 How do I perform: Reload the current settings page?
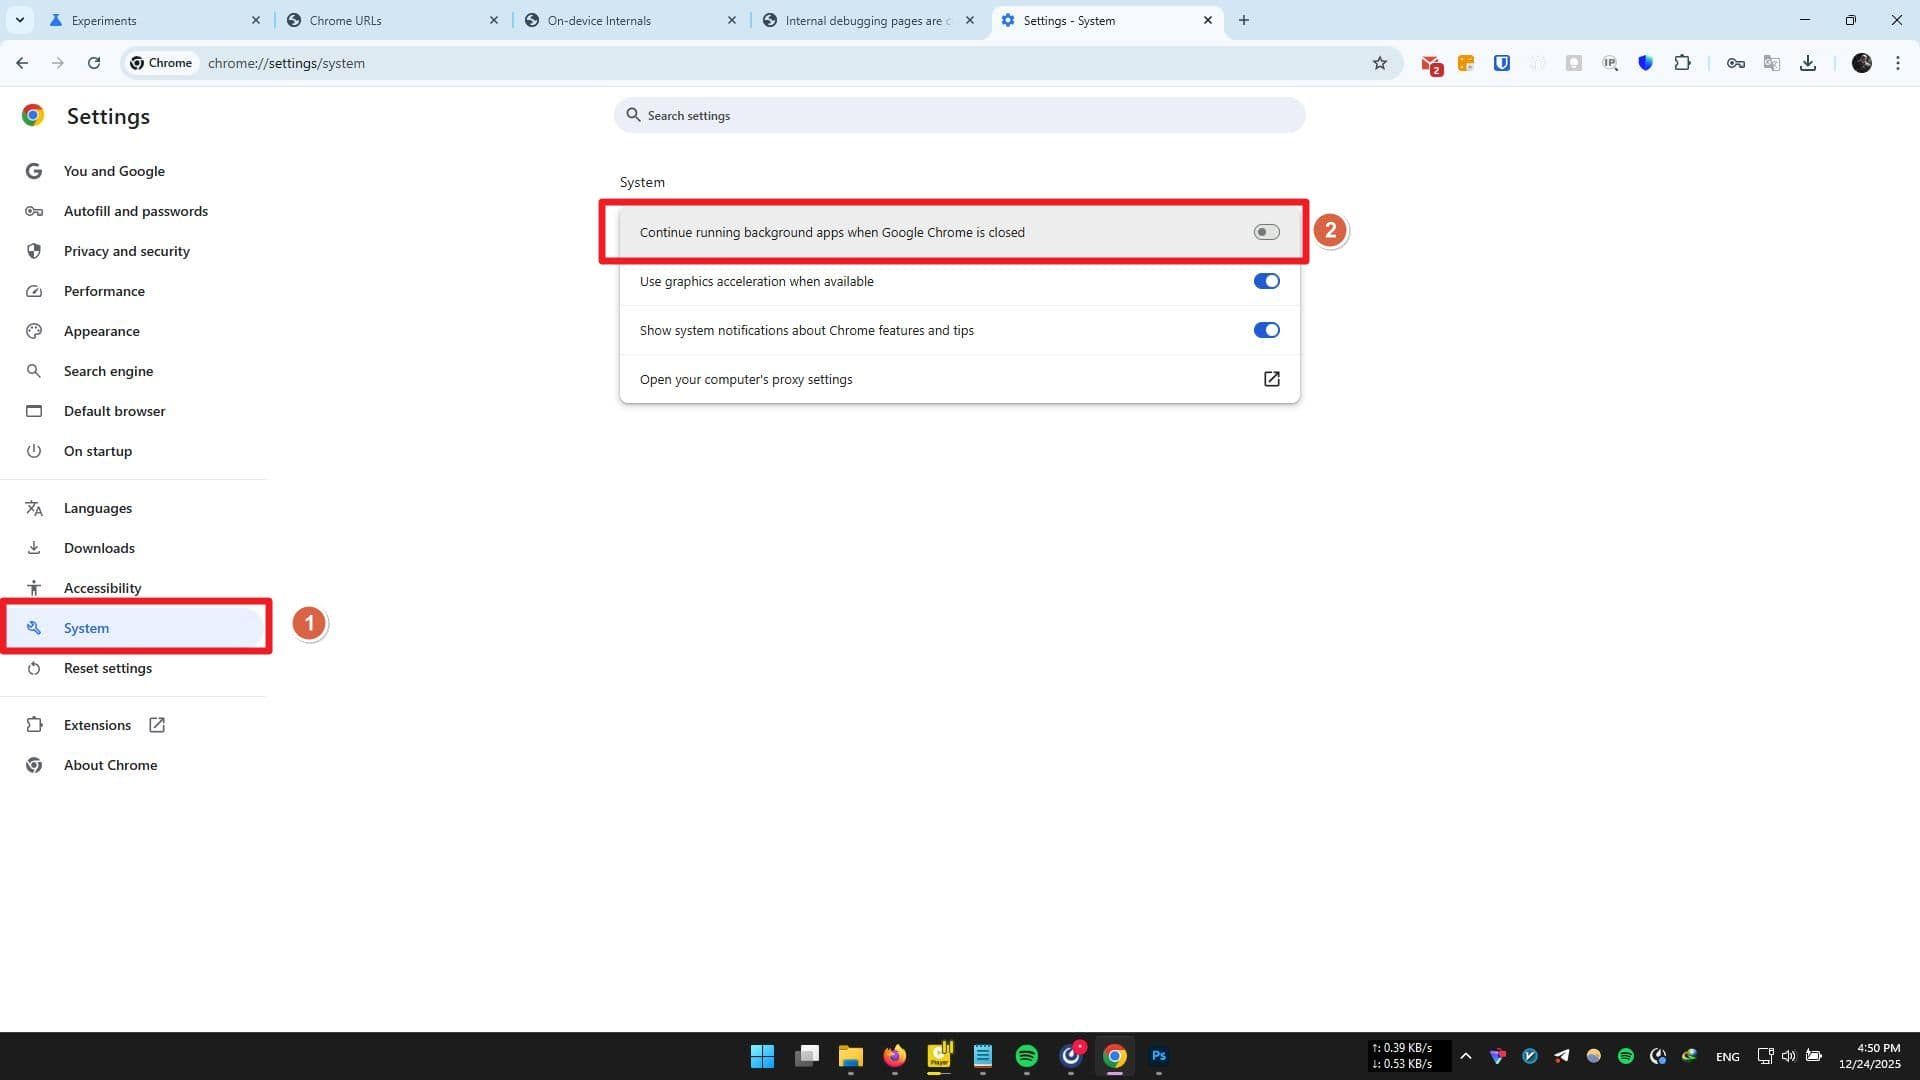(x=94, y=63)
